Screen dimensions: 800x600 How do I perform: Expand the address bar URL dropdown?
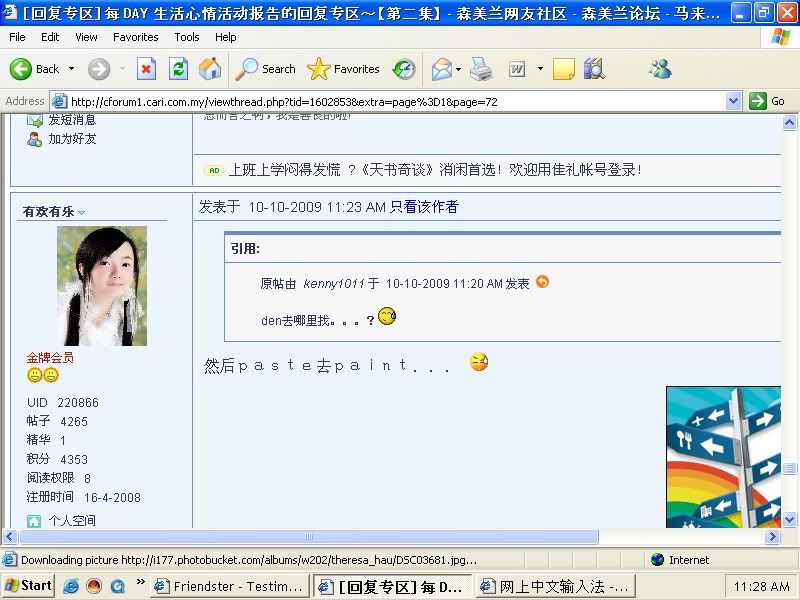coord(733,101)
